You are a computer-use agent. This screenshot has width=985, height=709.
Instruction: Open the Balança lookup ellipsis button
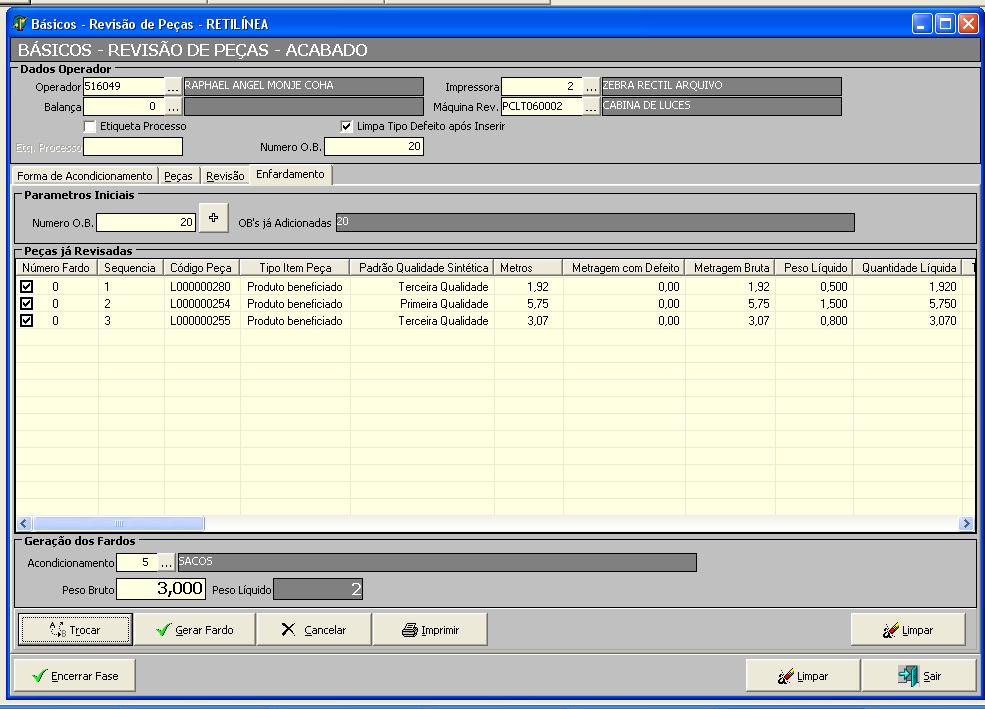tap(173, 106)
